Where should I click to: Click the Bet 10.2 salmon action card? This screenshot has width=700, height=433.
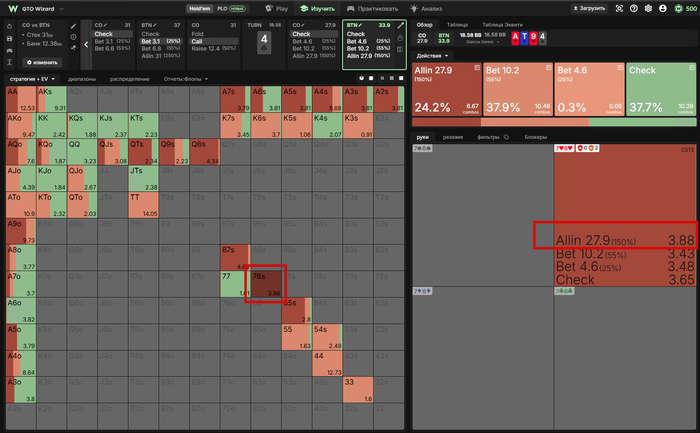(517, 89)
